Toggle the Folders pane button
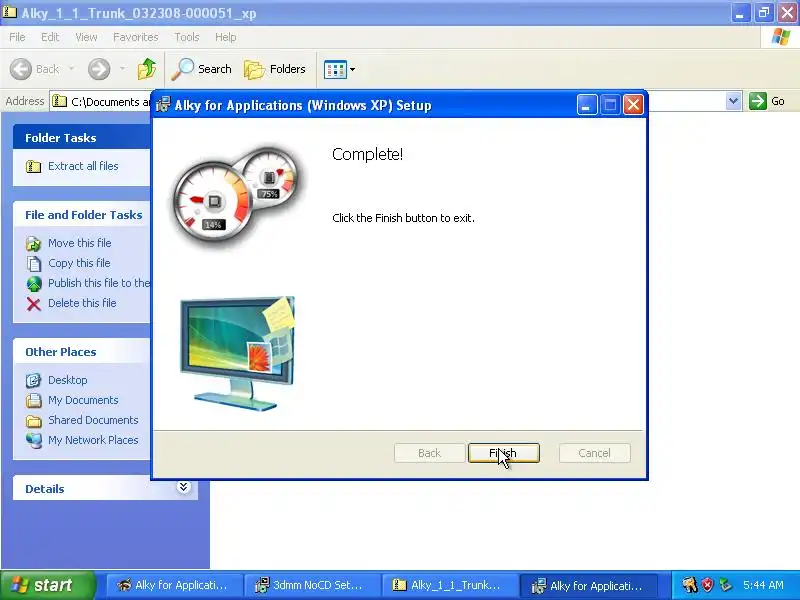 click(x=275, y=69)
